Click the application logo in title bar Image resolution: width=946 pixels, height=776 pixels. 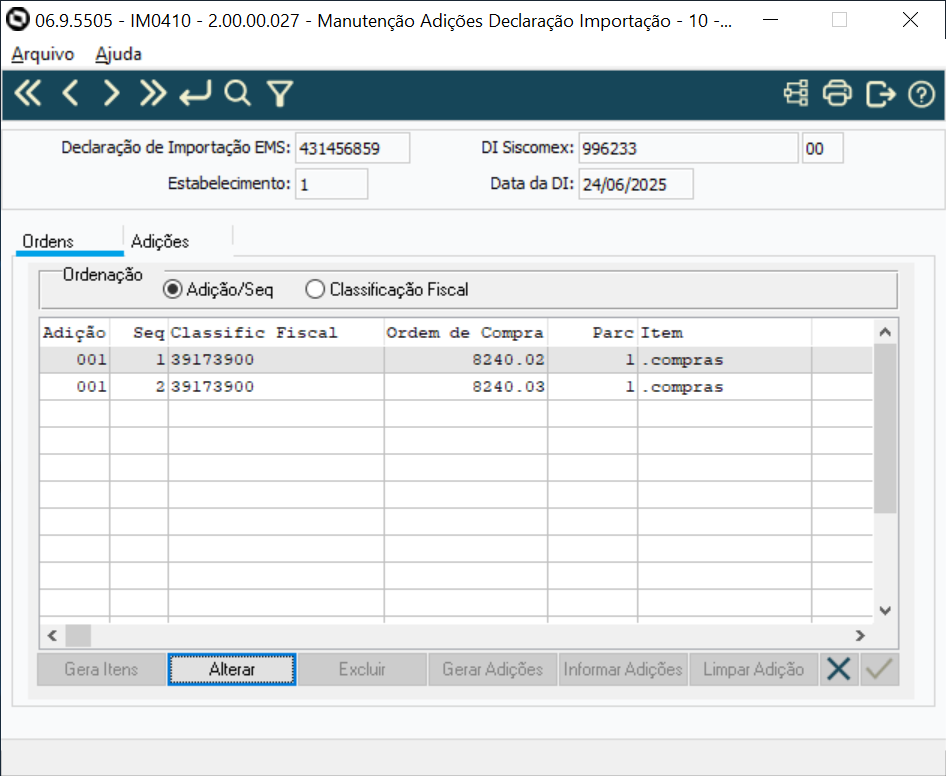click(x=17, y=20)
